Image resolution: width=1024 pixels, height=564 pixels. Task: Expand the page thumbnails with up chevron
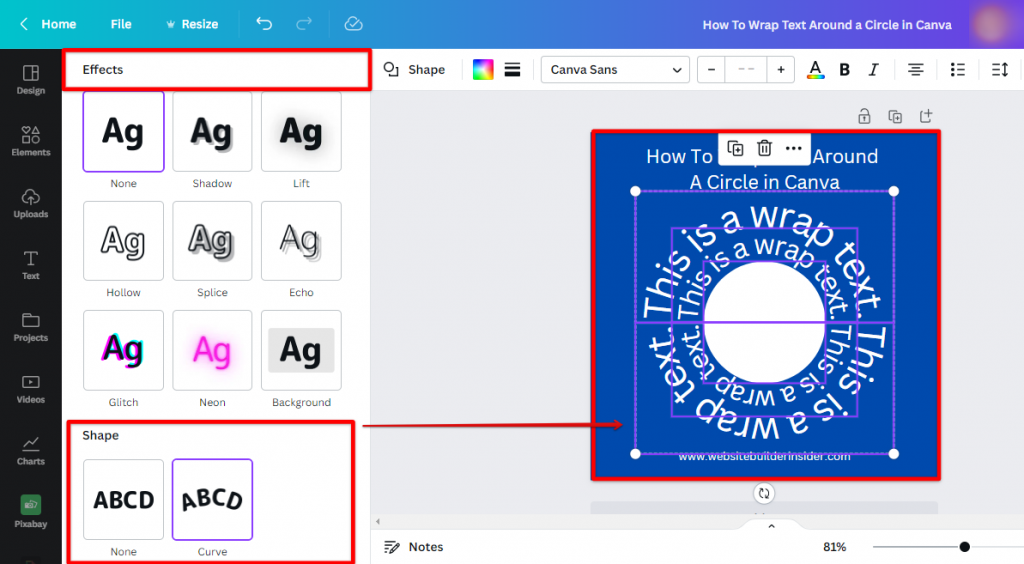point(771,526)
